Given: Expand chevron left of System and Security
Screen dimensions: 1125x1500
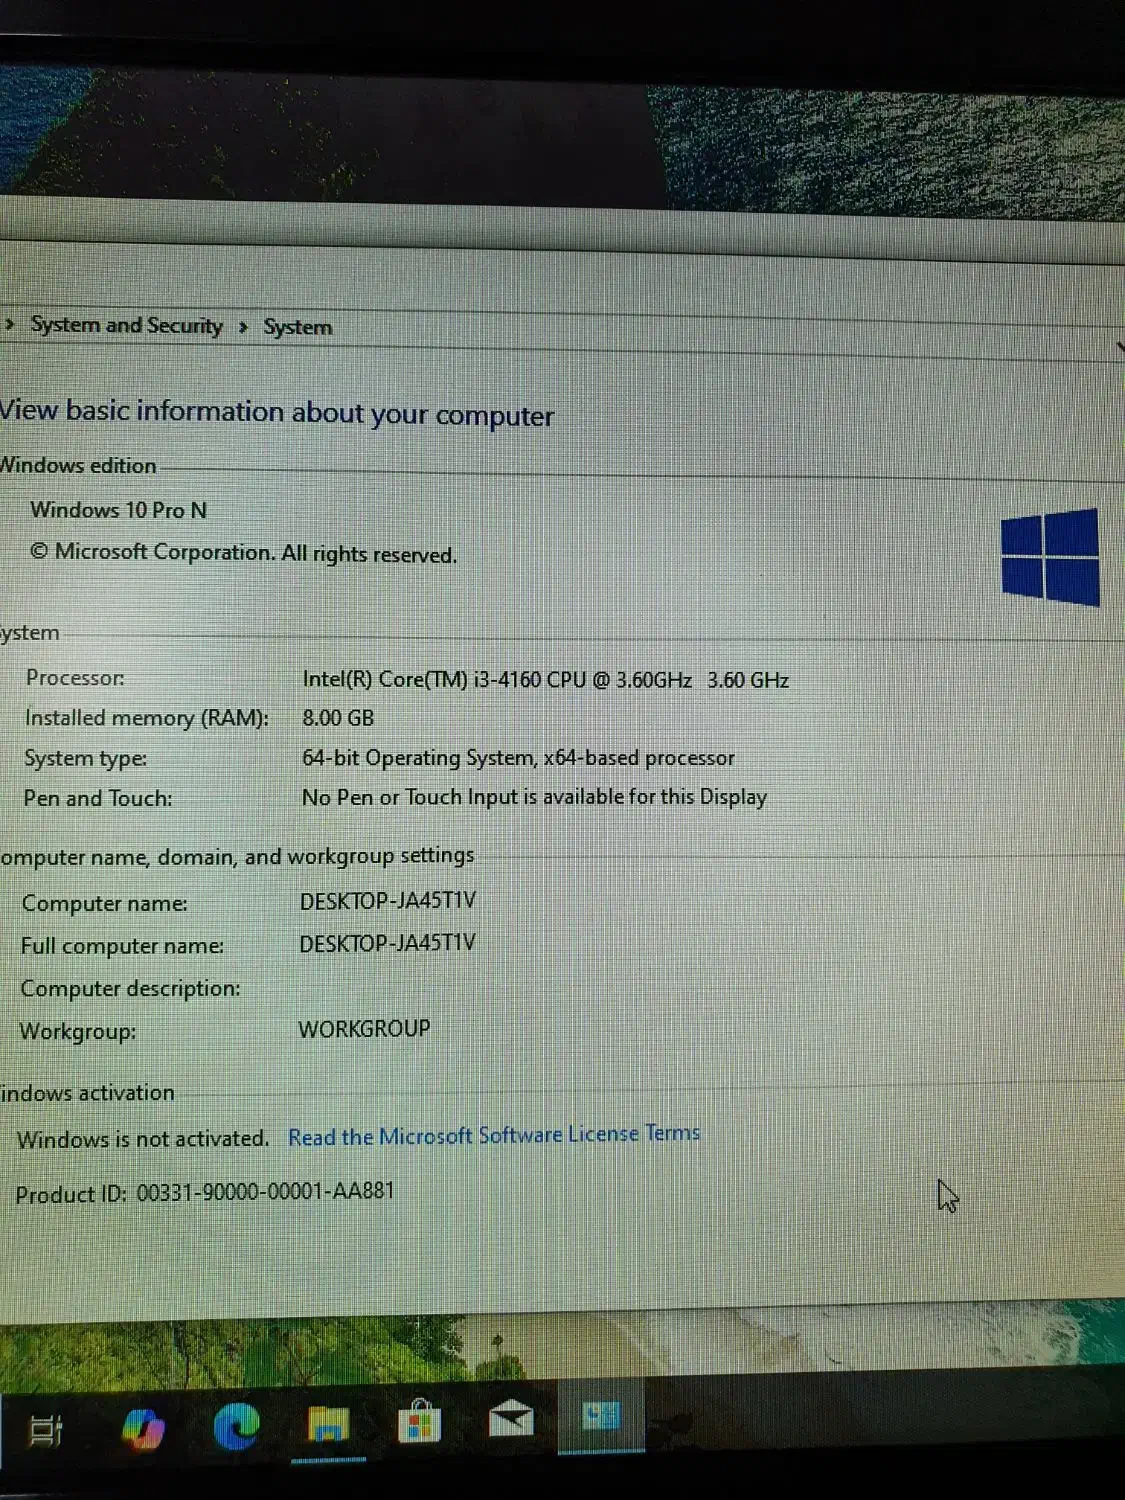Looking at the screenshot, I should point(10,324).
